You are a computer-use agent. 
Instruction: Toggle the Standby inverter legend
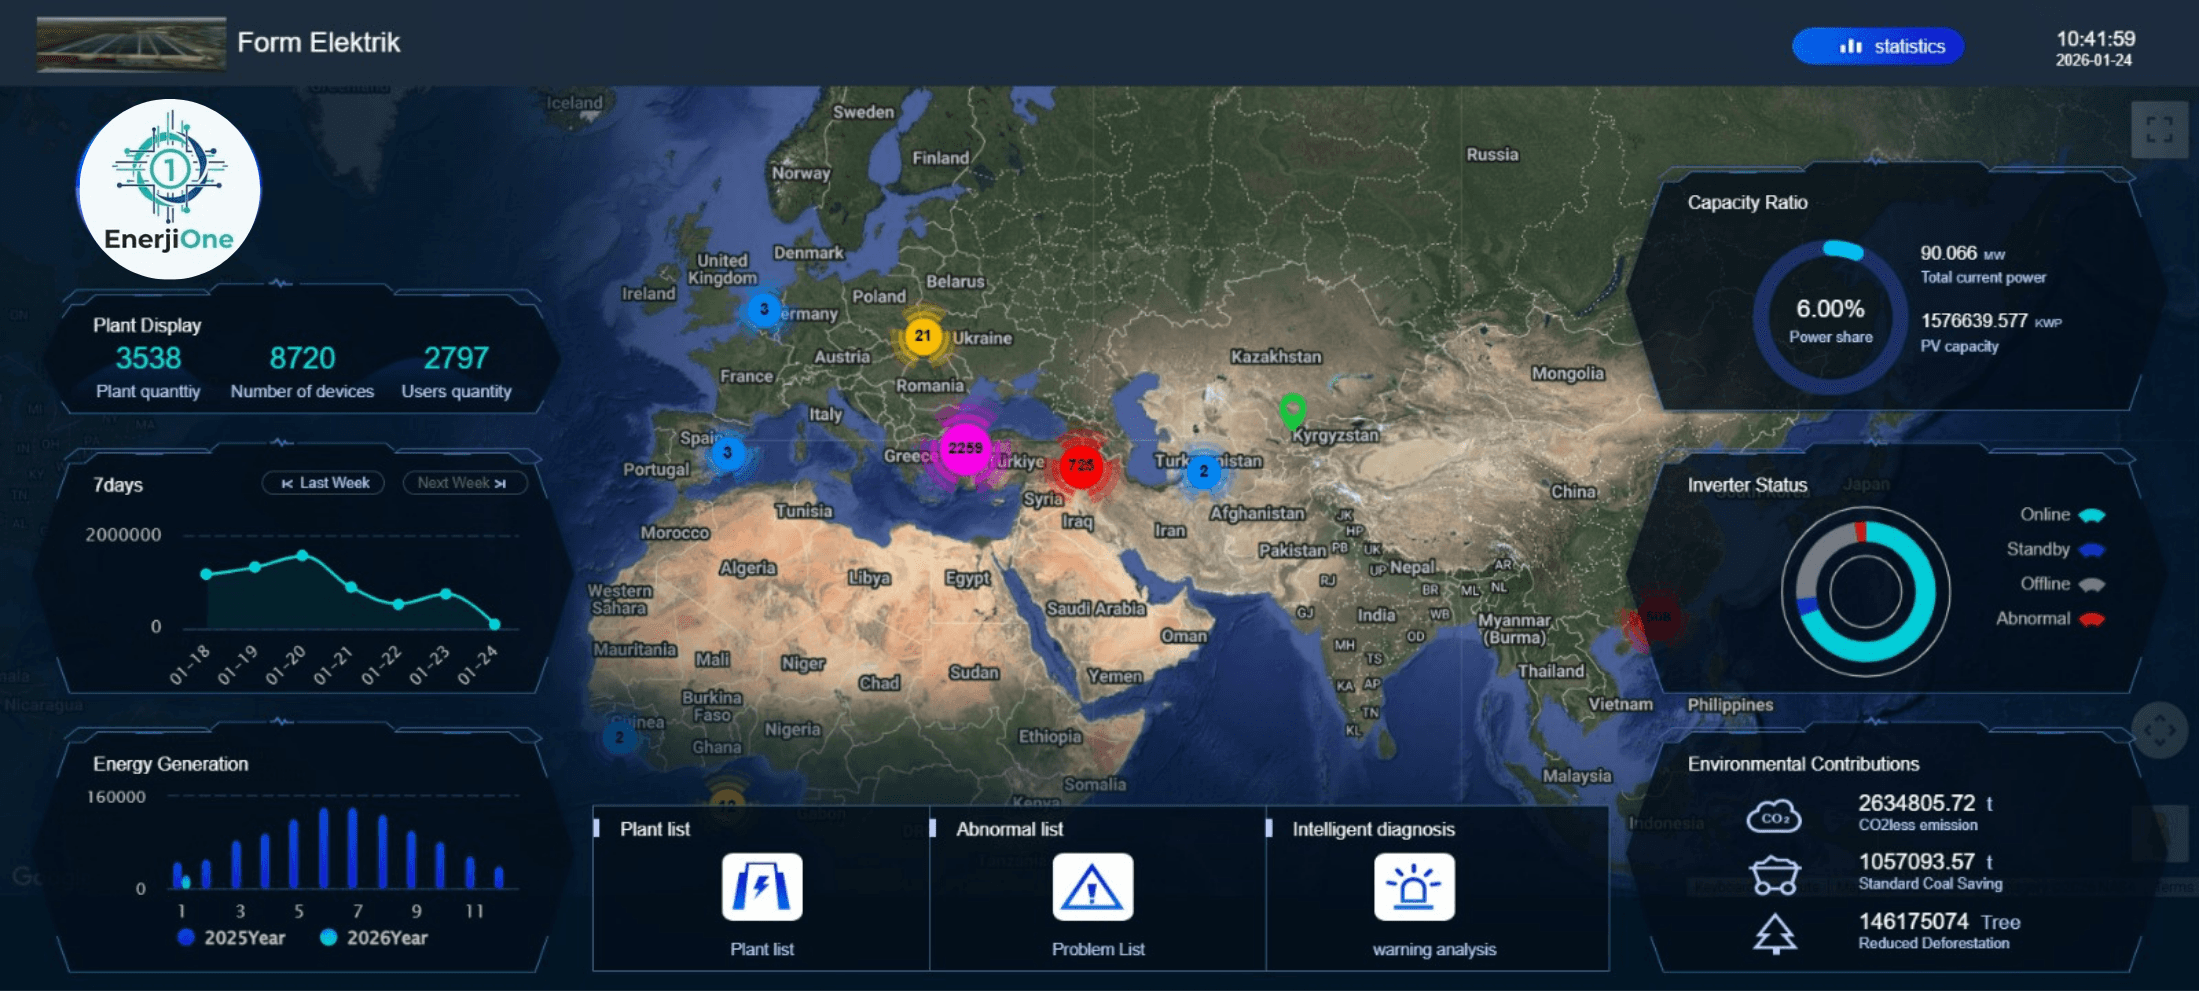click(2056, 550)
